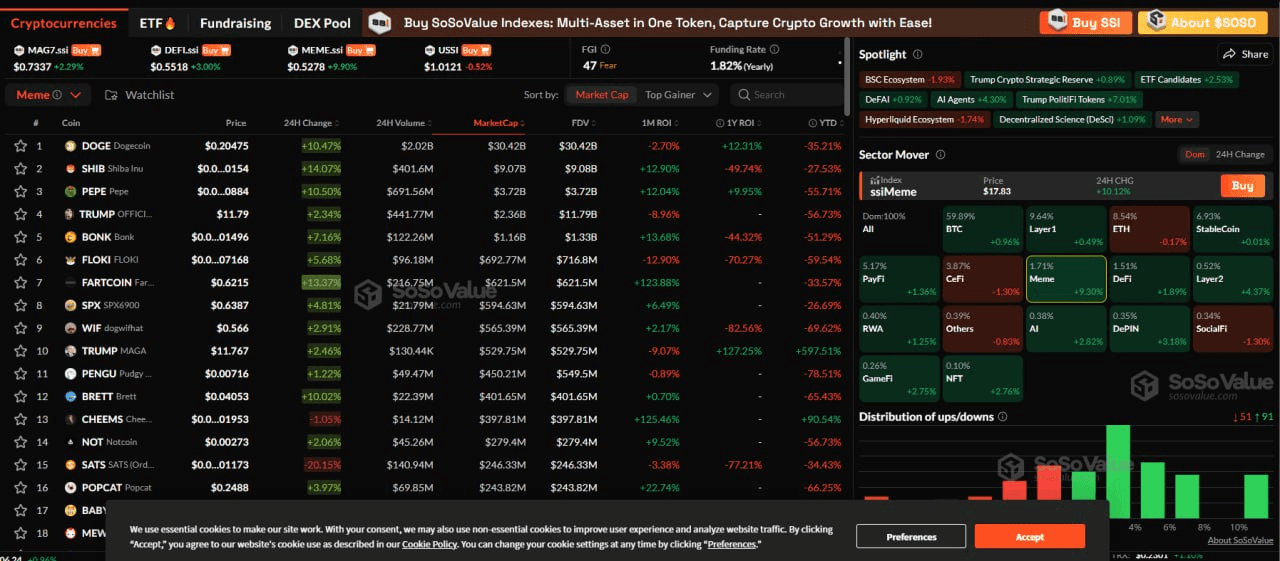Buy the ssiMeme index
The height and width of the screenshot is (561, 1280).
coord(1242,185)
